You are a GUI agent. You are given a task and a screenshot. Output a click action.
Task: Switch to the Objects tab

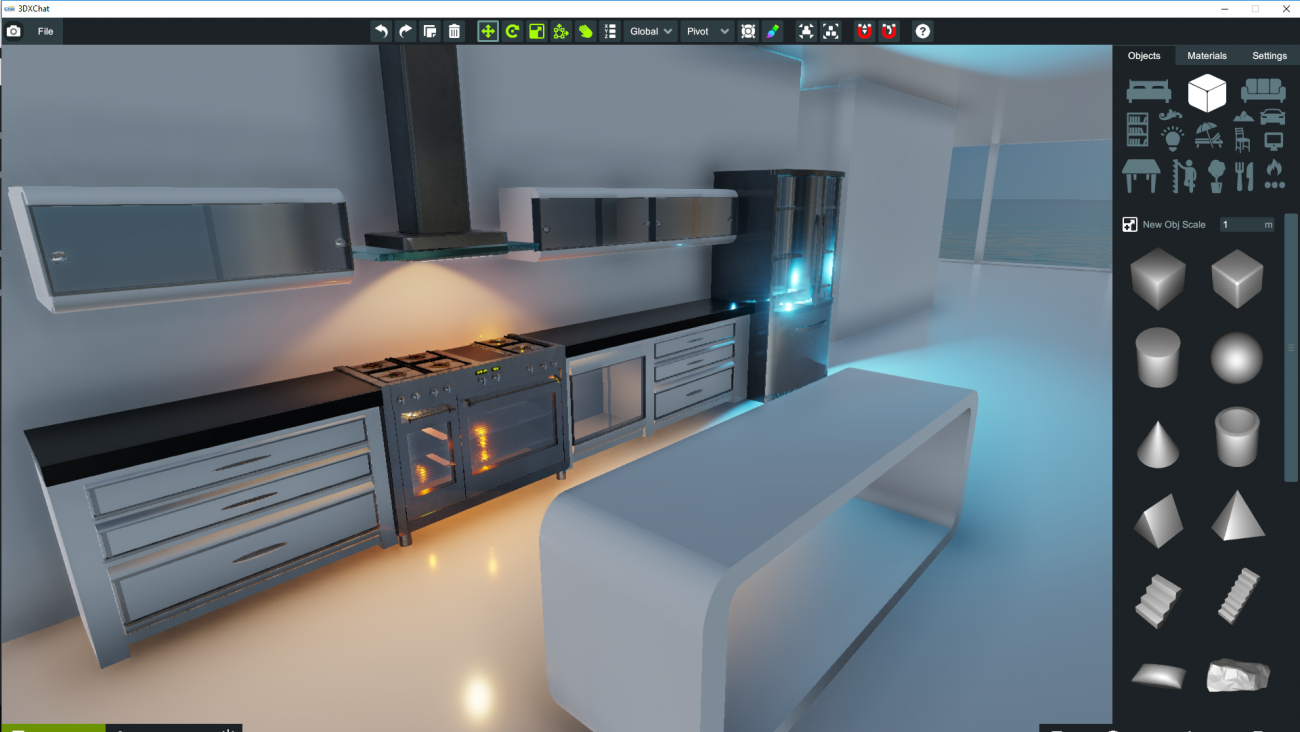[1144, 56]
